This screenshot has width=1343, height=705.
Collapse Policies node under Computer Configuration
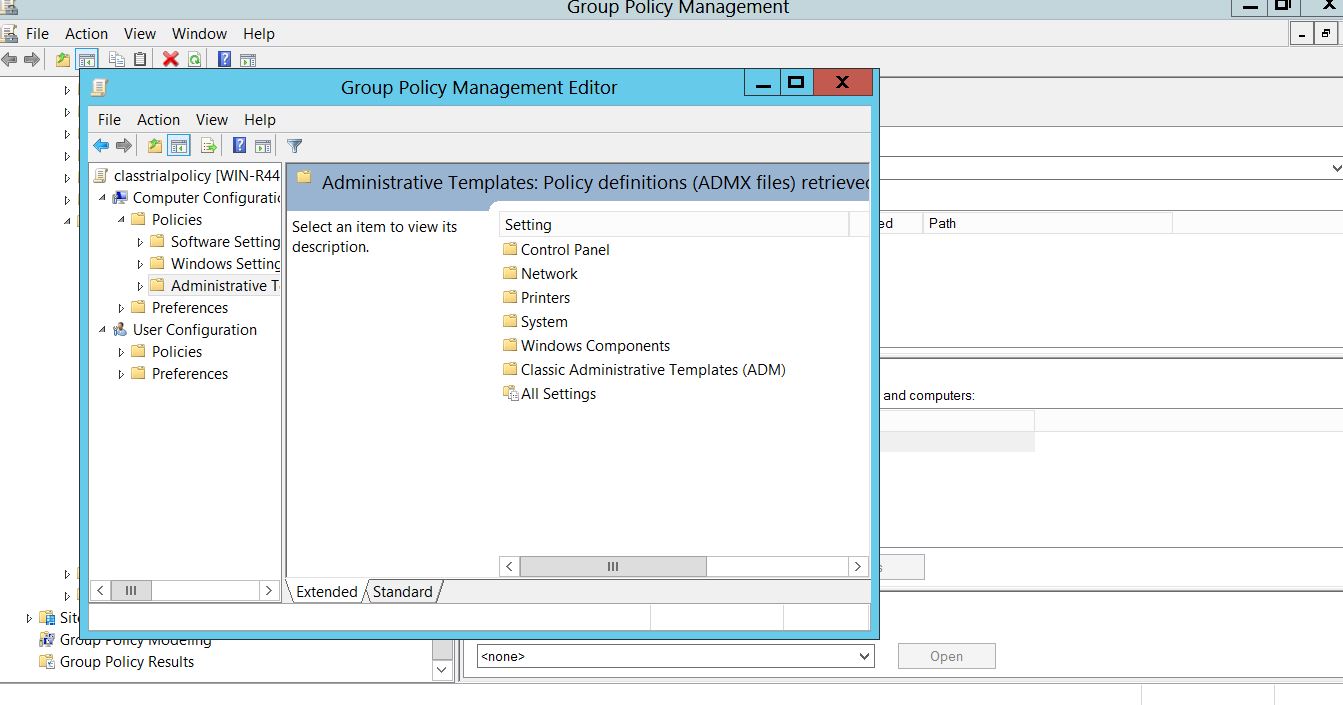(122, 220)
